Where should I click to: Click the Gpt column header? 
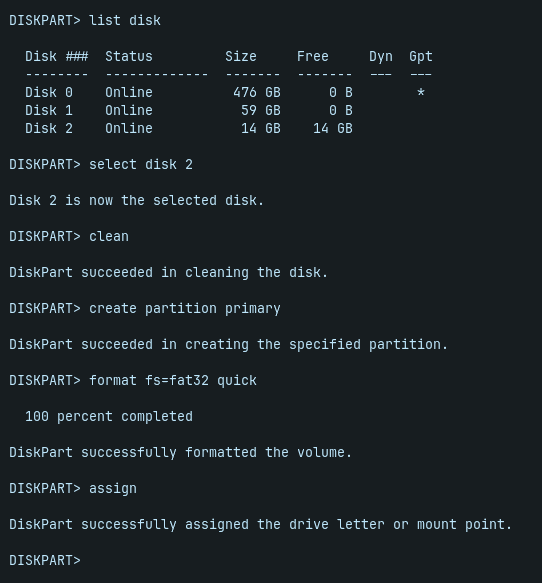click(420, 57)
